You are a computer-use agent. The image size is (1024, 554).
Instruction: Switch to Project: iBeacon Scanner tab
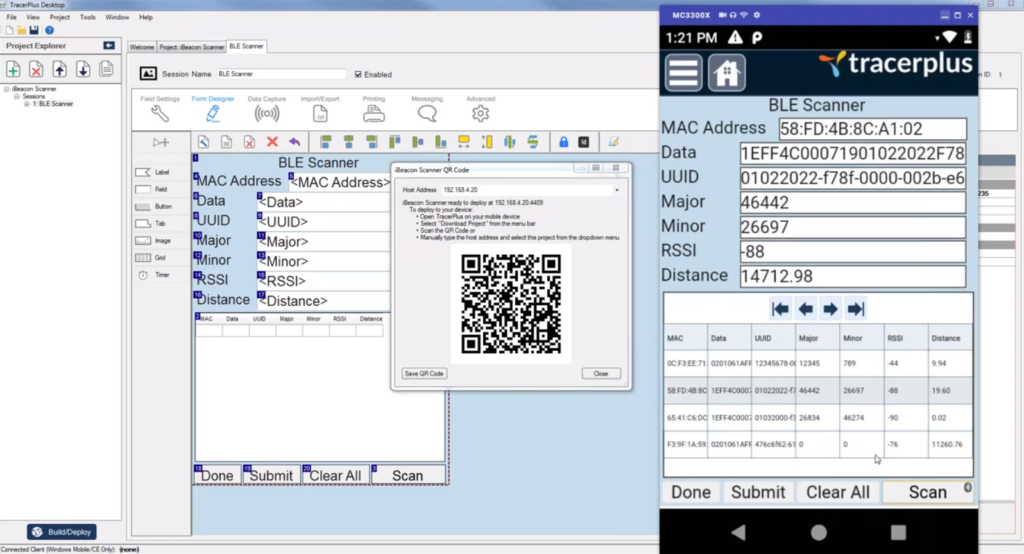coord(191,47)
